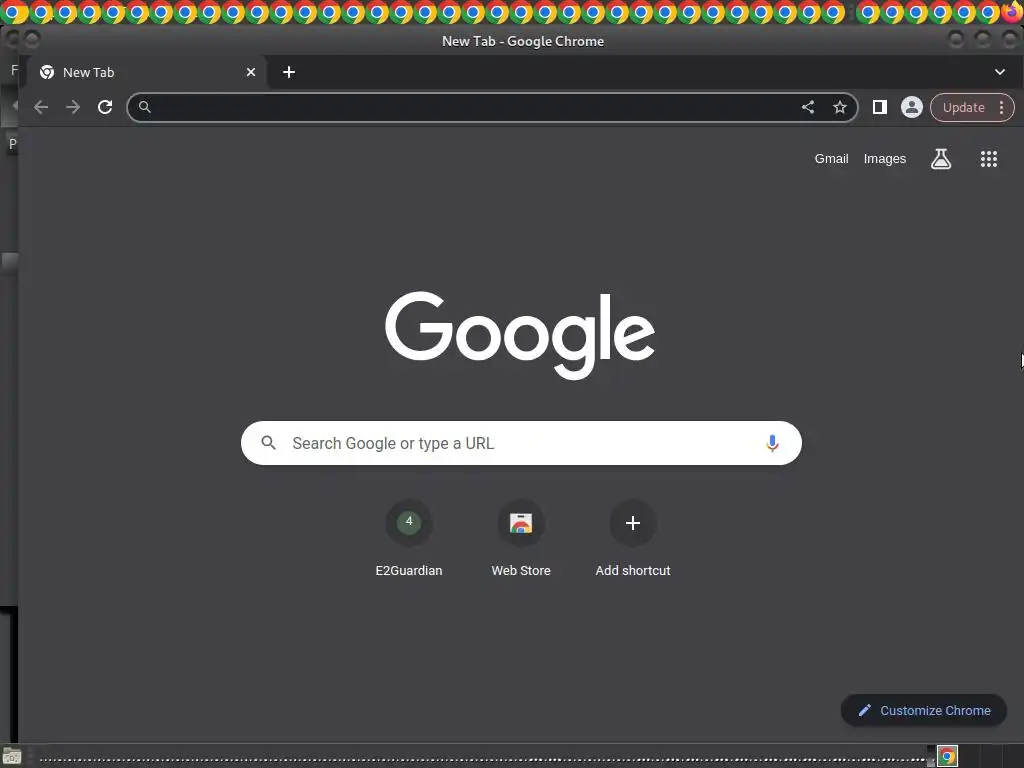Click the Chrome icon in the bottom taskbar
This screenshot has width=1024, height=768.
pos(948,756)
